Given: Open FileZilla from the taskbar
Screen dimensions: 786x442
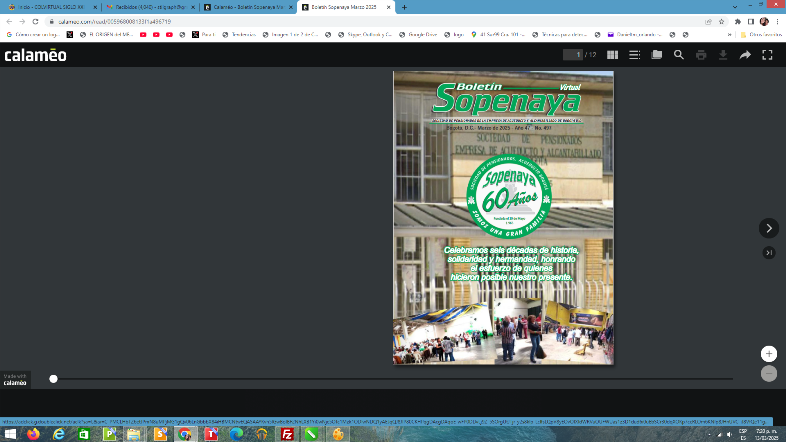Looking at the screenshot, I should pos(287,435).
